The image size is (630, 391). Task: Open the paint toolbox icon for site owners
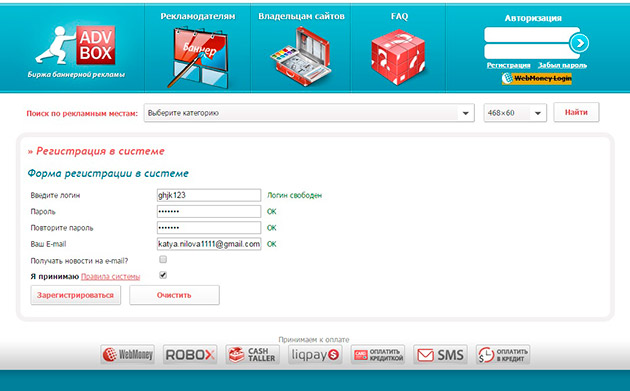click(301, 56)
